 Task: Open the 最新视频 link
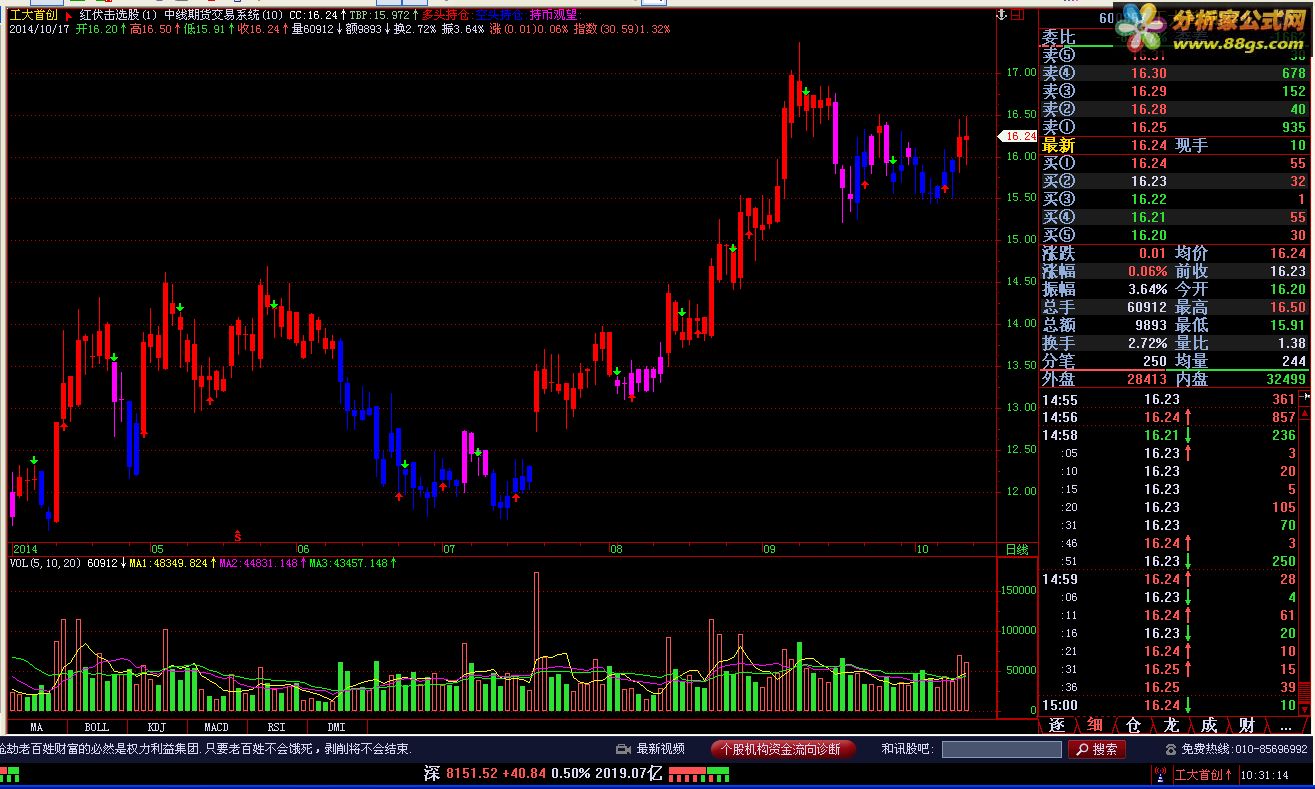[x=661, y=748]
